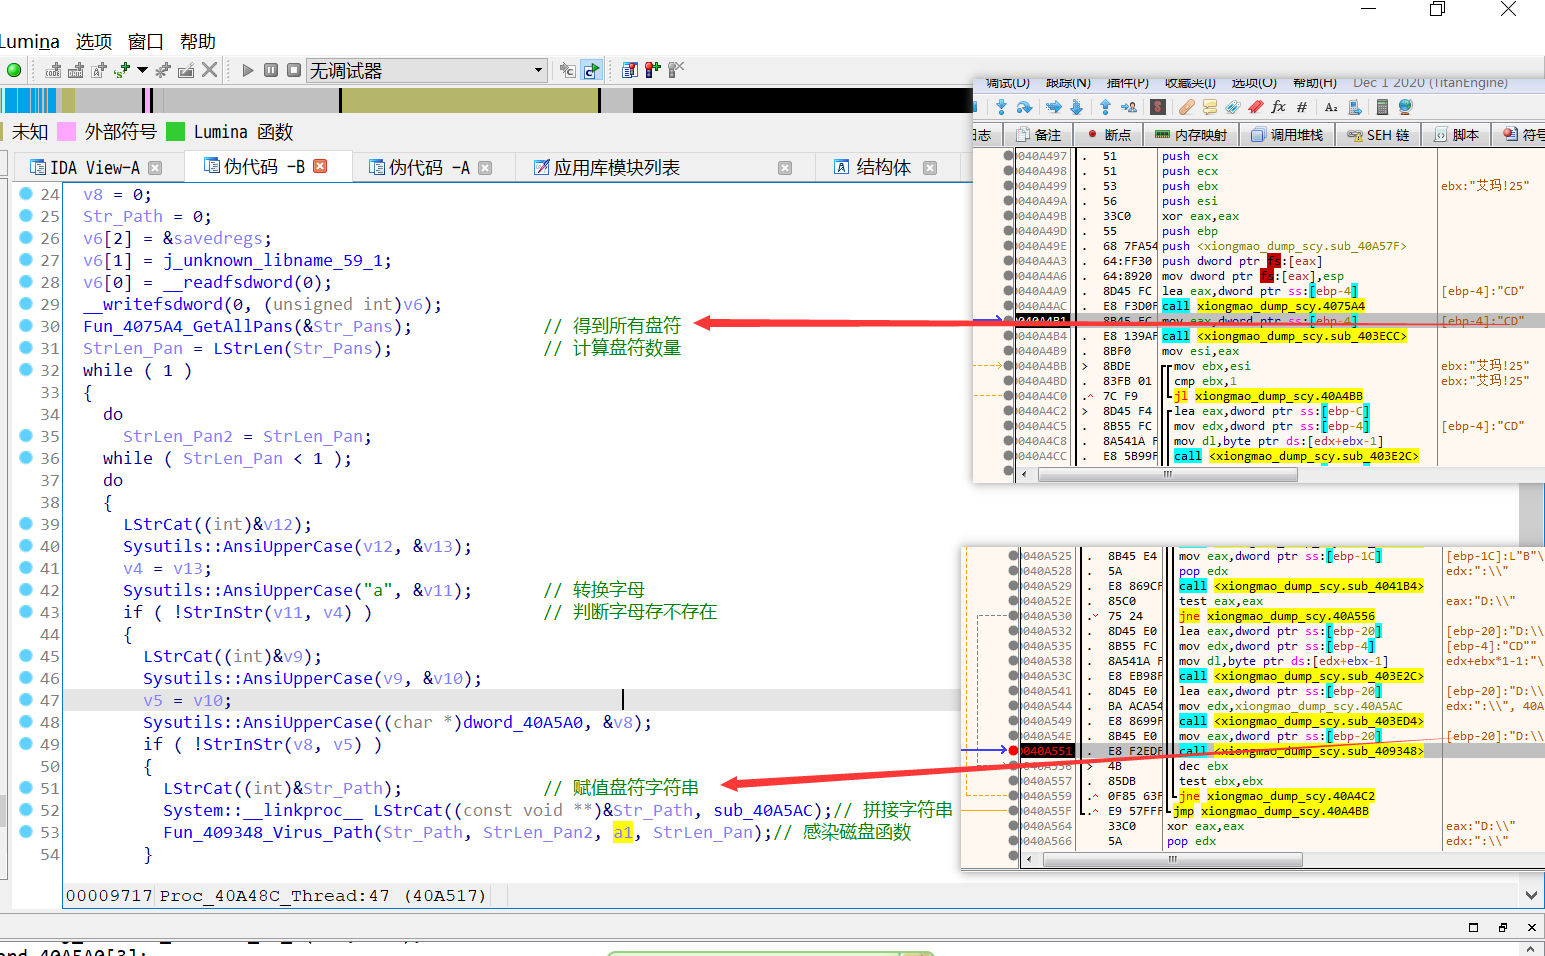The width and height of the screenshot is (1545, 956).
Task: Click the x64dbg fx functions icon
Action: coord(1278,107)
